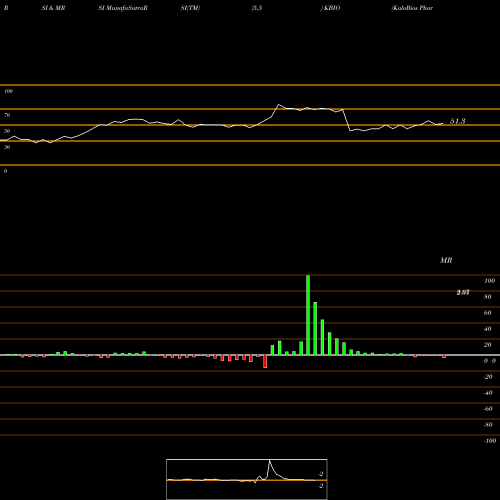
Task: Click the 40 label on MR axis
Action: click(x=488, y=329)
